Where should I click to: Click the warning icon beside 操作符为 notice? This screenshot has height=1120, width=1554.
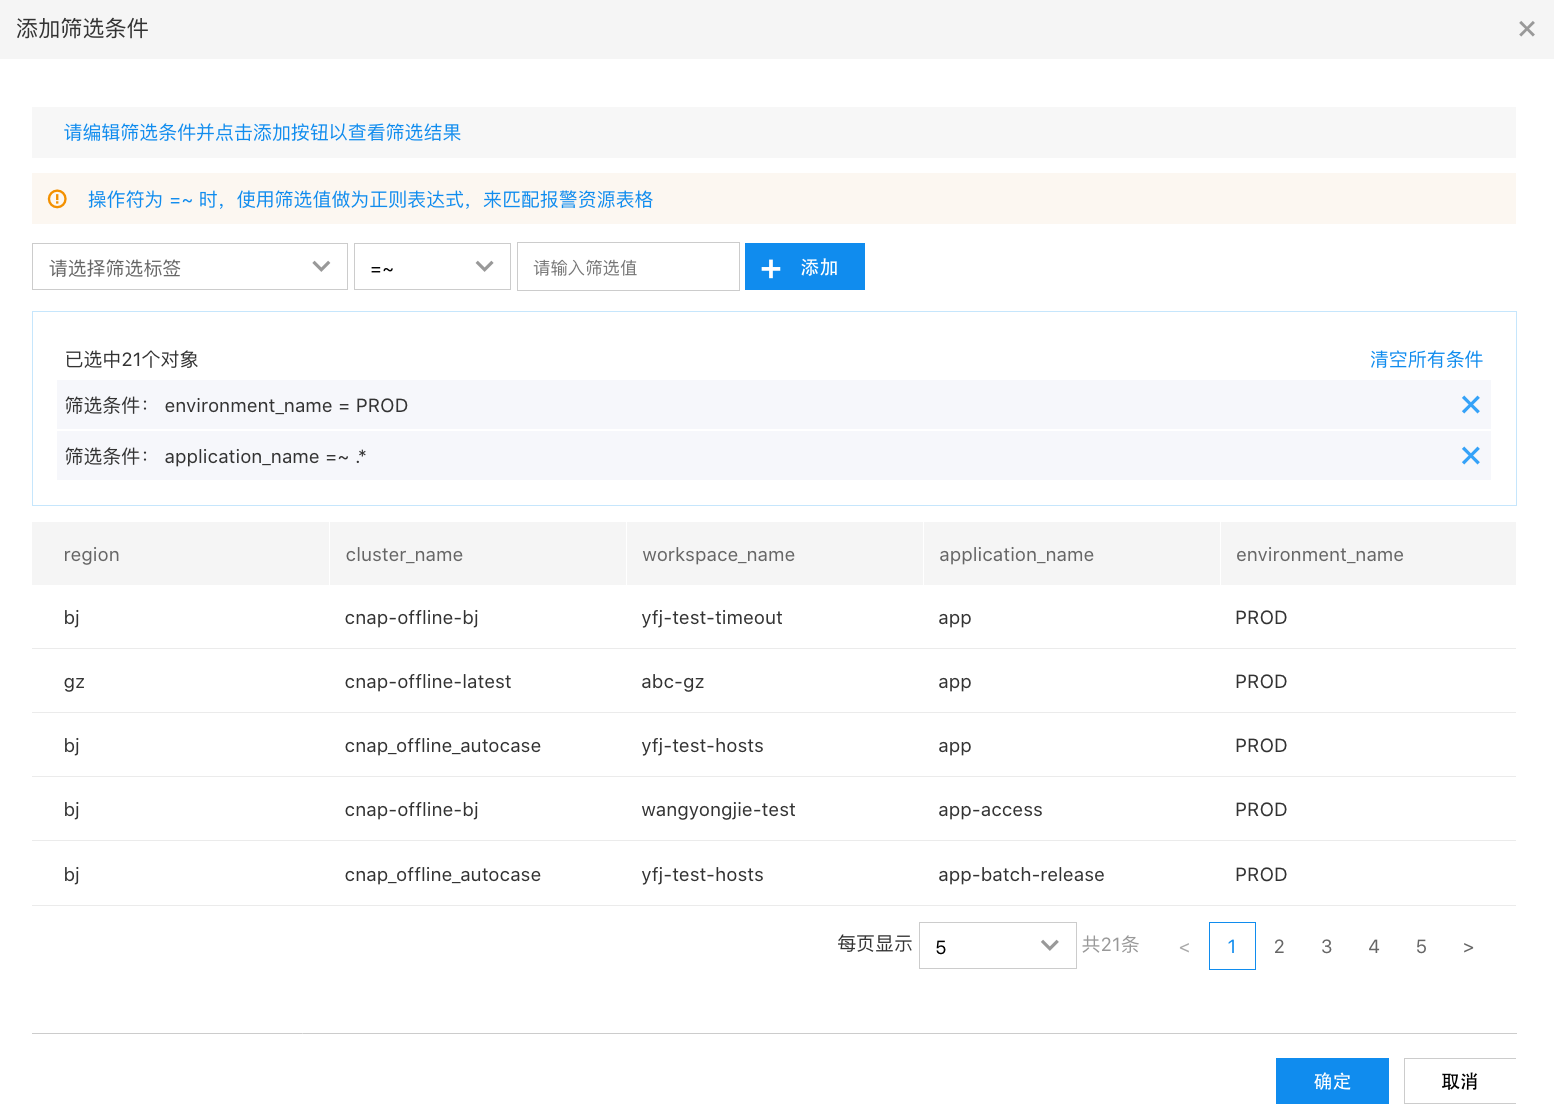[57, 199]
